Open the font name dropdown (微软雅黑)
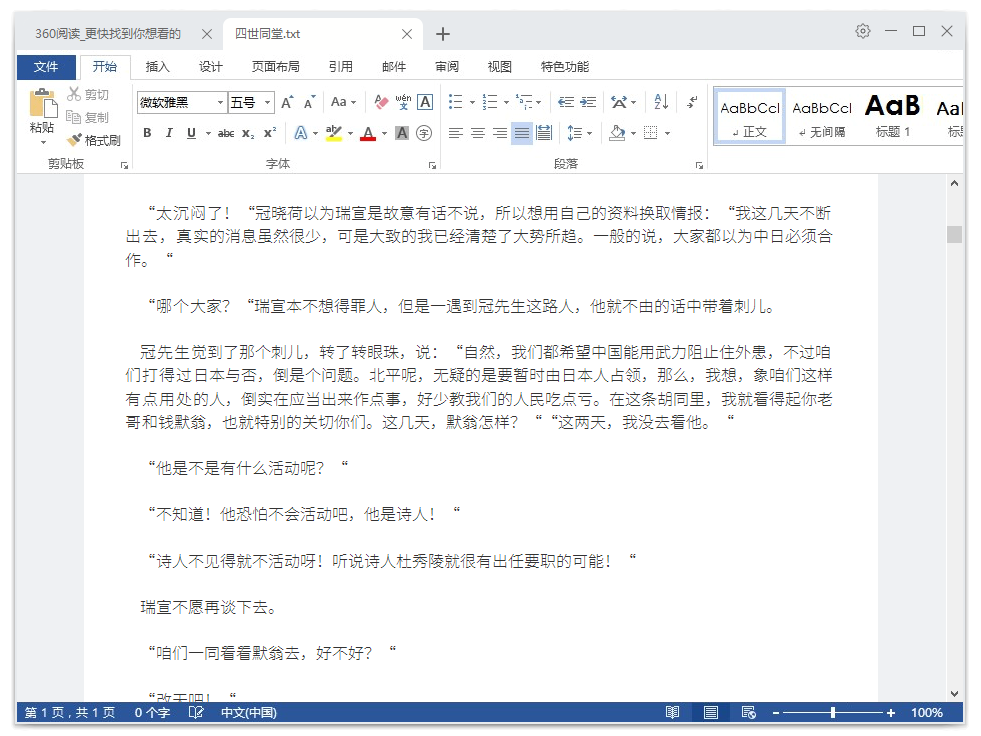The image size is (981, 736). click(220, 102)
